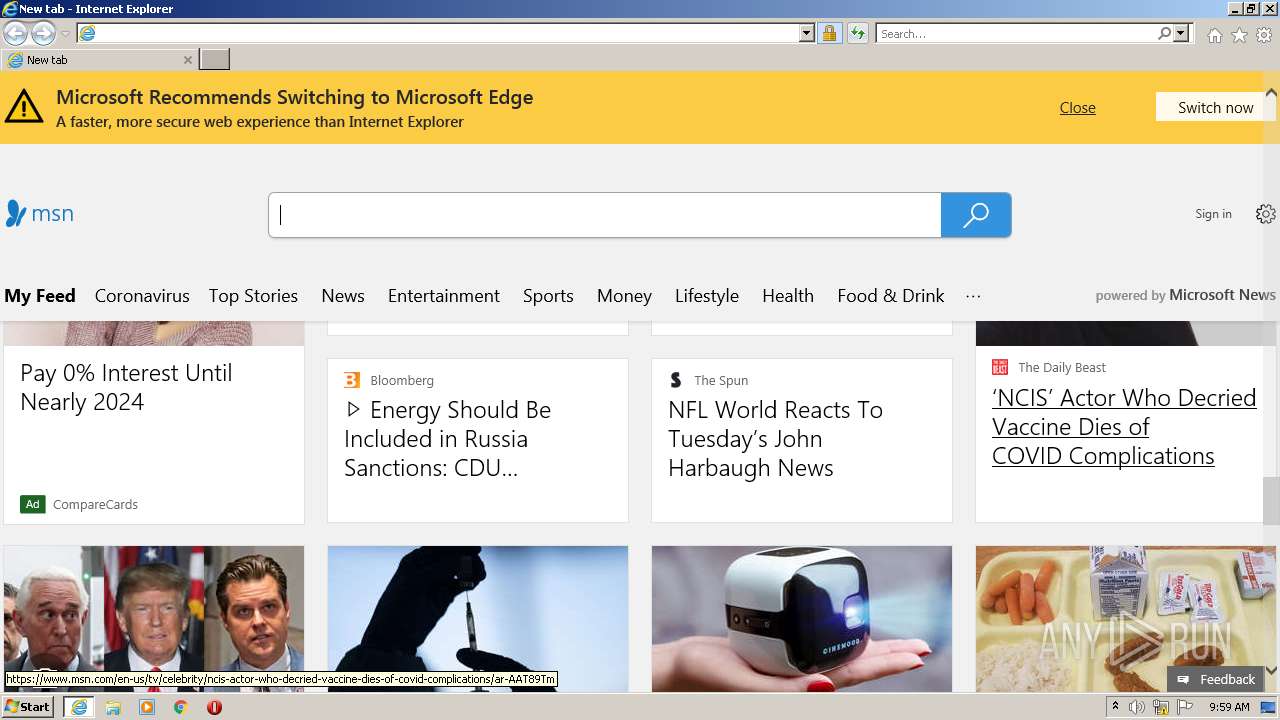This screenshot has height=720, width=1280.
Task: Click inside the MSN web search field
Action: [605, 215]
